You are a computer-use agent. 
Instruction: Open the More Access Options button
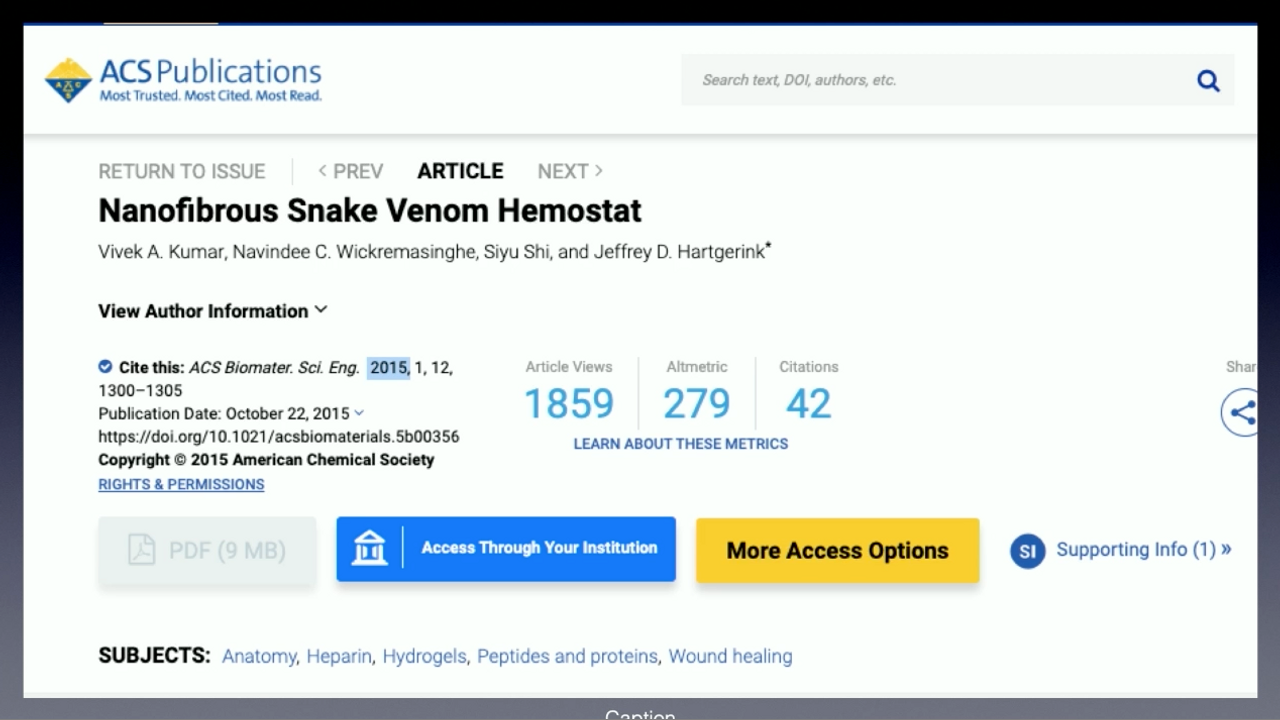(x=837, y=550)
